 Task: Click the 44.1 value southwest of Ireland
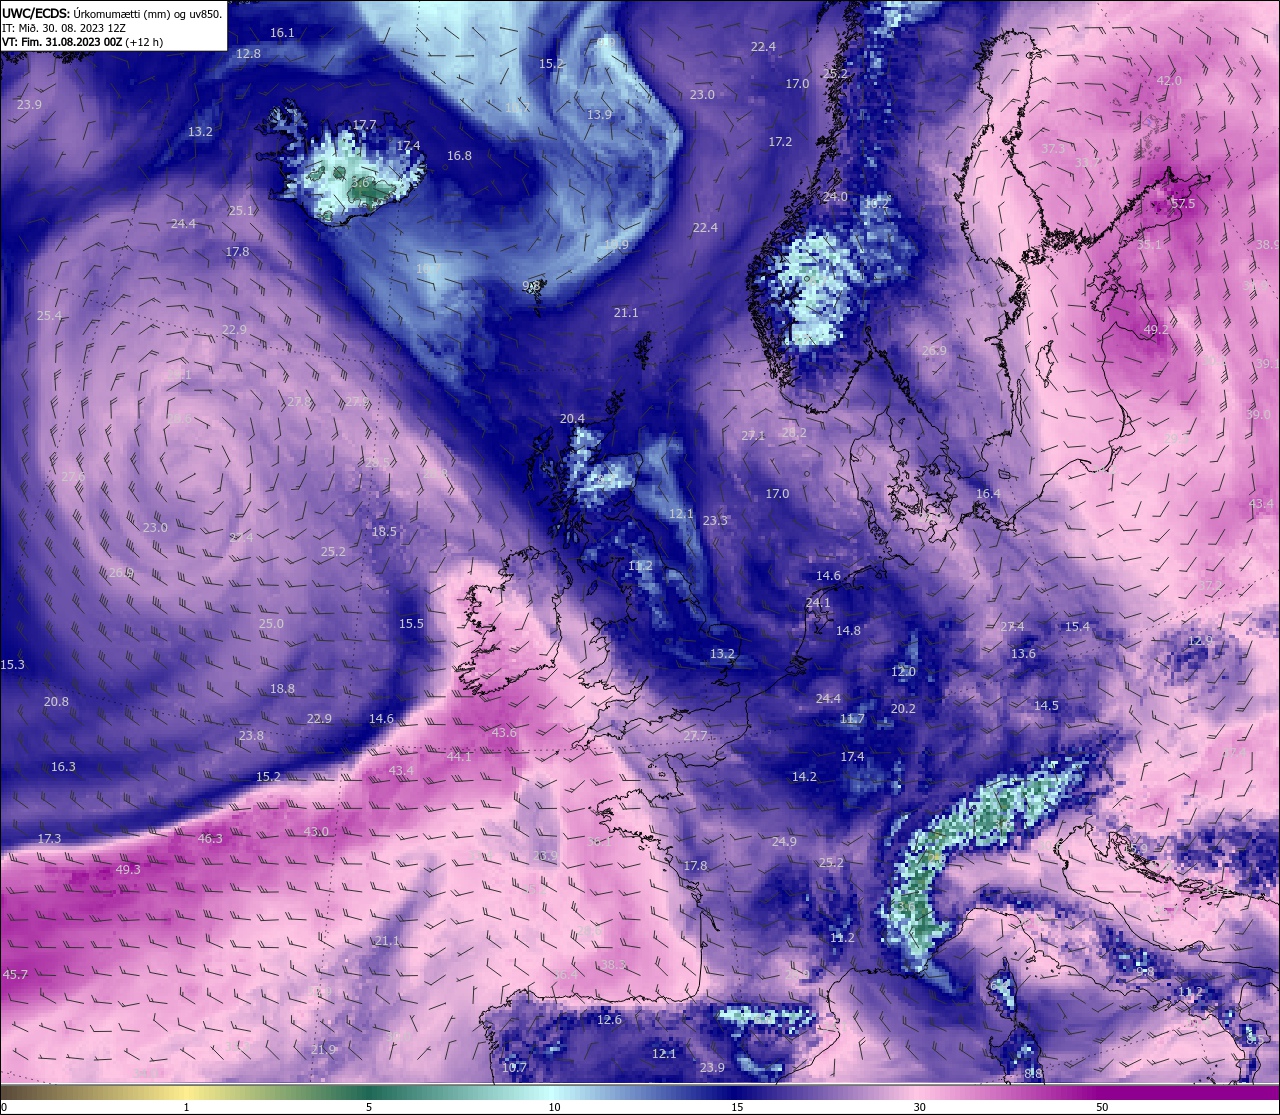coord(459,757)
